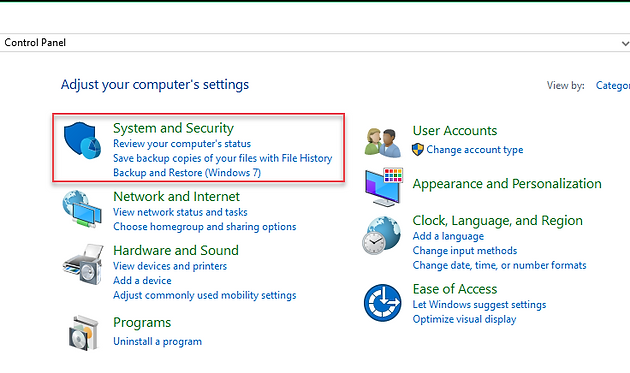Image resolution: width=630 pixels, height=373 pixels.
Task: Click View network status and tasks
Action: 180,212
